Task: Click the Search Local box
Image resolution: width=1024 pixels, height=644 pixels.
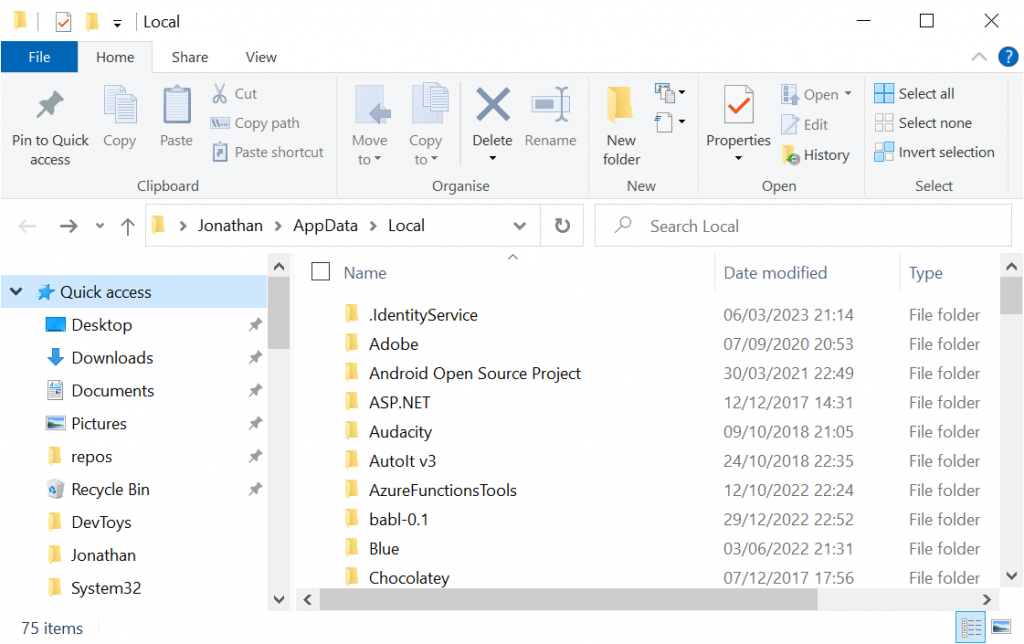Action: click(803, 226)
